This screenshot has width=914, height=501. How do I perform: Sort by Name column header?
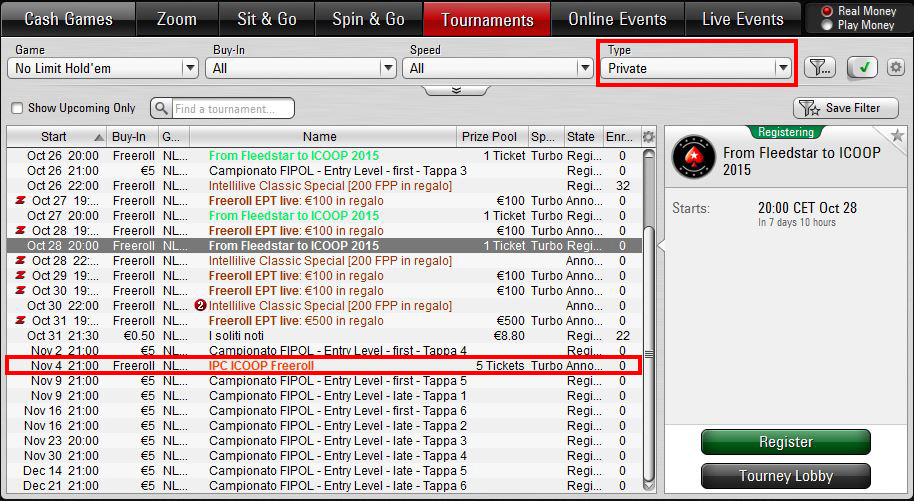pos(323,137)
